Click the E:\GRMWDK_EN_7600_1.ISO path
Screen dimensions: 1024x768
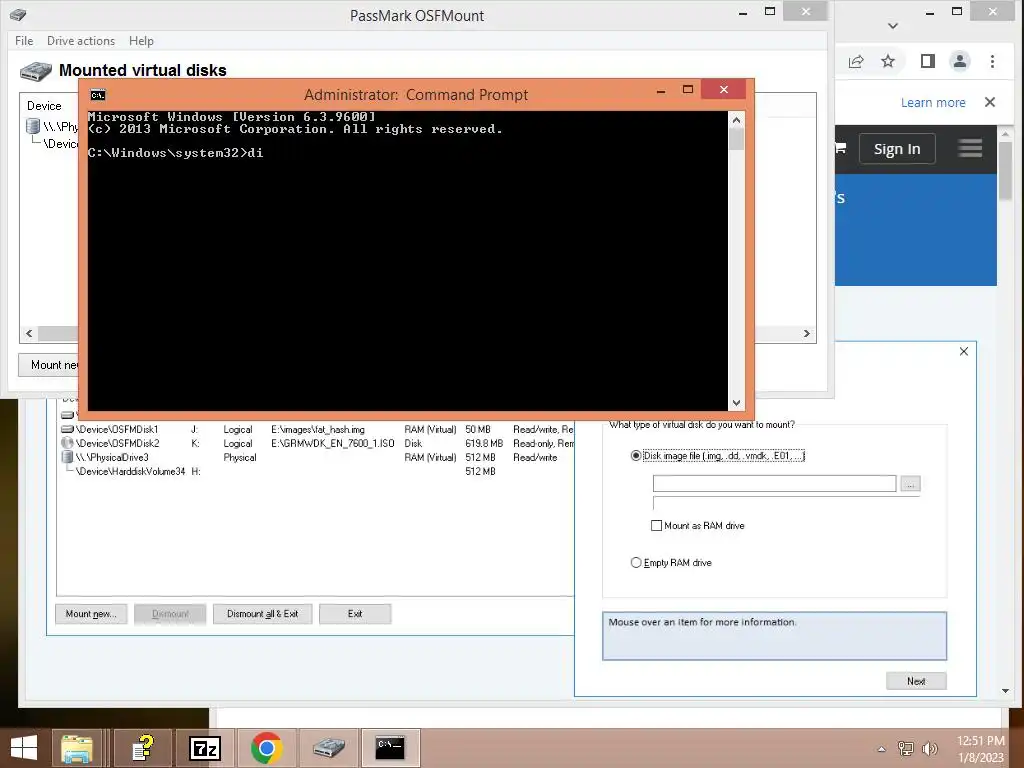tap(332, 443)
